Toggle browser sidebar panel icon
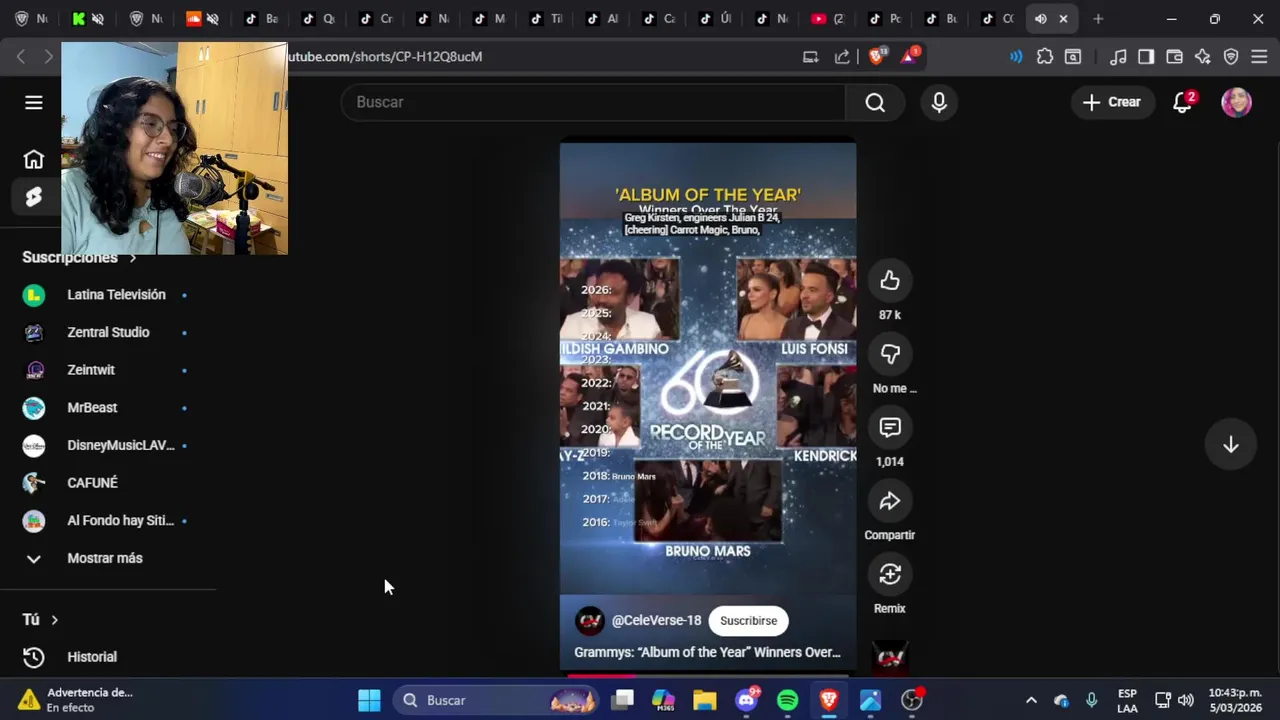 pyautogui.click(x=1146, y=57)
